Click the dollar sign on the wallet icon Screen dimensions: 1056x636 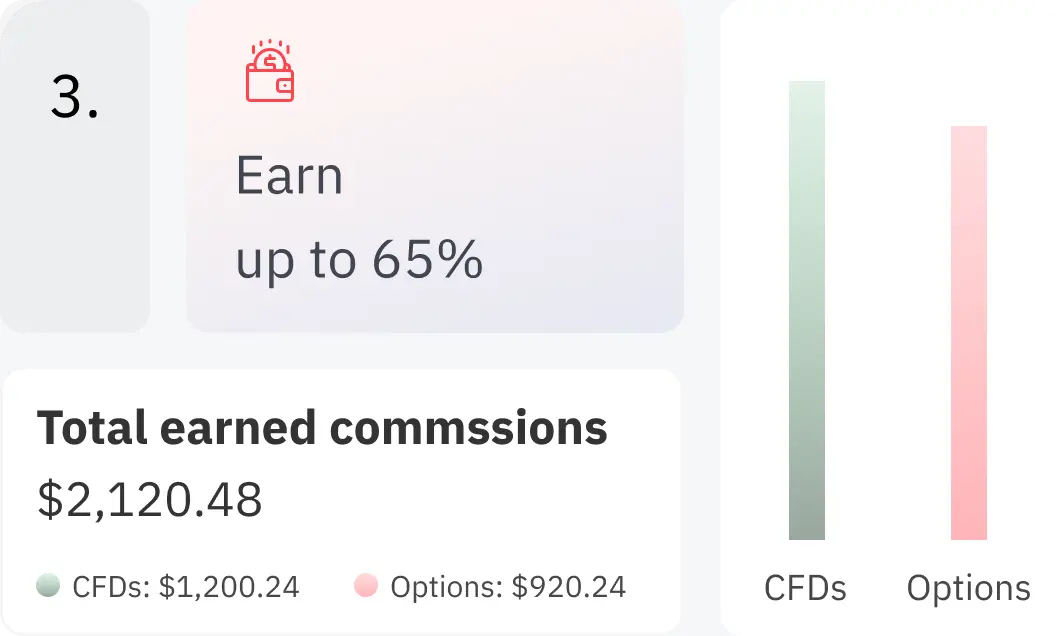pyautogui.click(x=270, y=60)
